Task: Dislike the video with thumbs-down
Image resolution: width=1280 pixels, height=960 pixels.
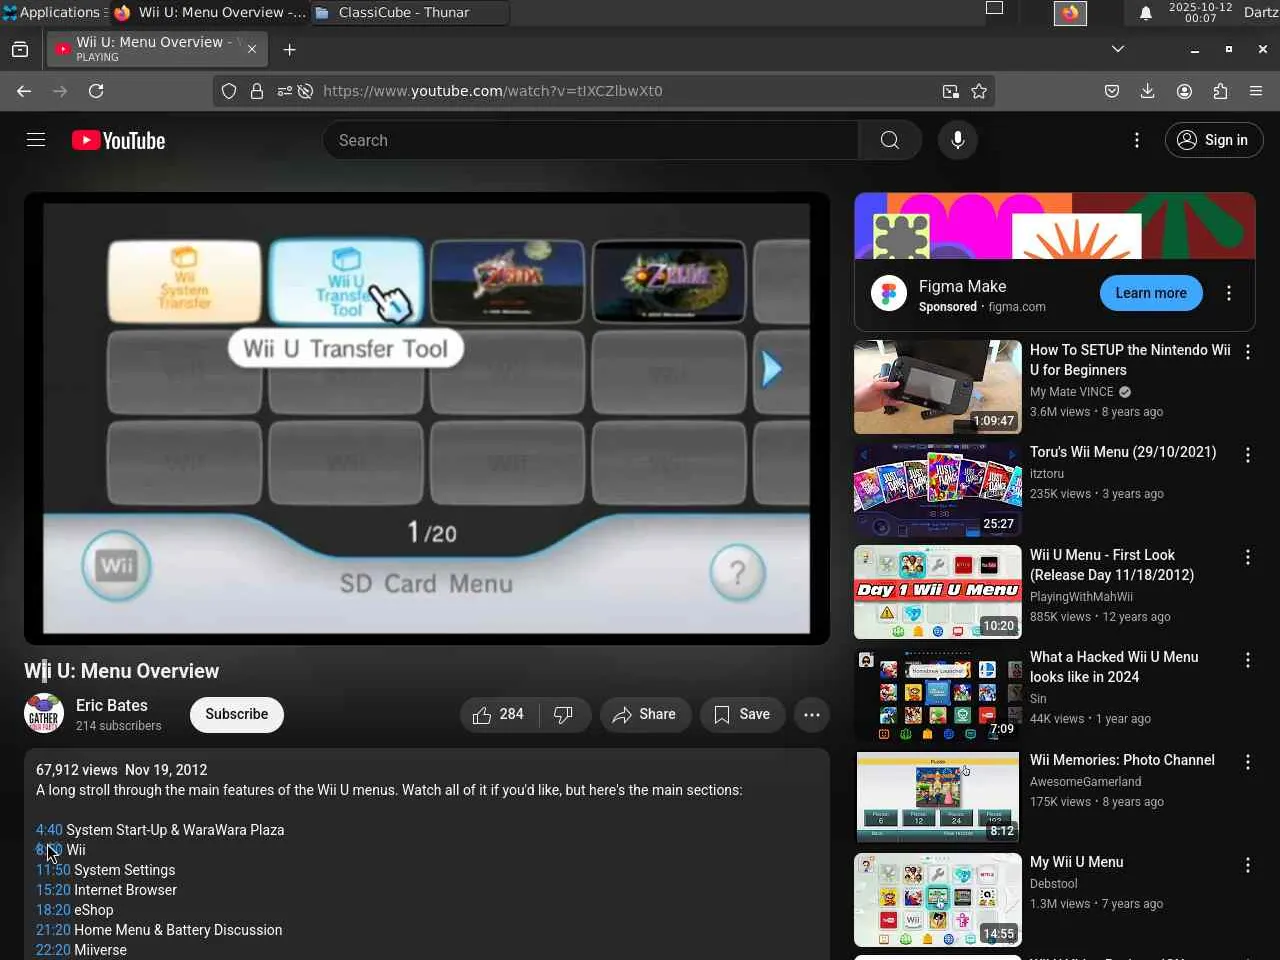Action: (564, 714)
